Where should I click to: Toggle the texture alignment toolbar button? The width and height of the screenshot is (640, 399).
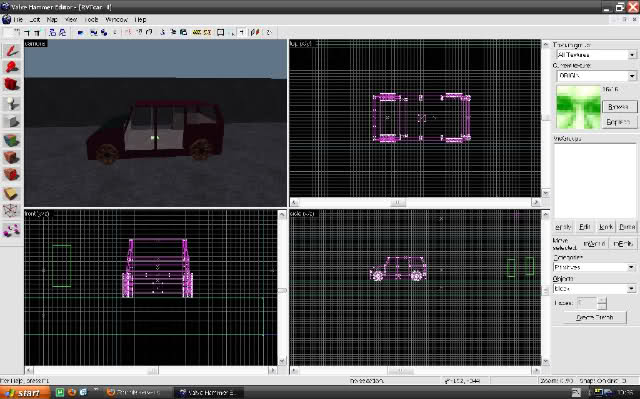coord(255,33)
